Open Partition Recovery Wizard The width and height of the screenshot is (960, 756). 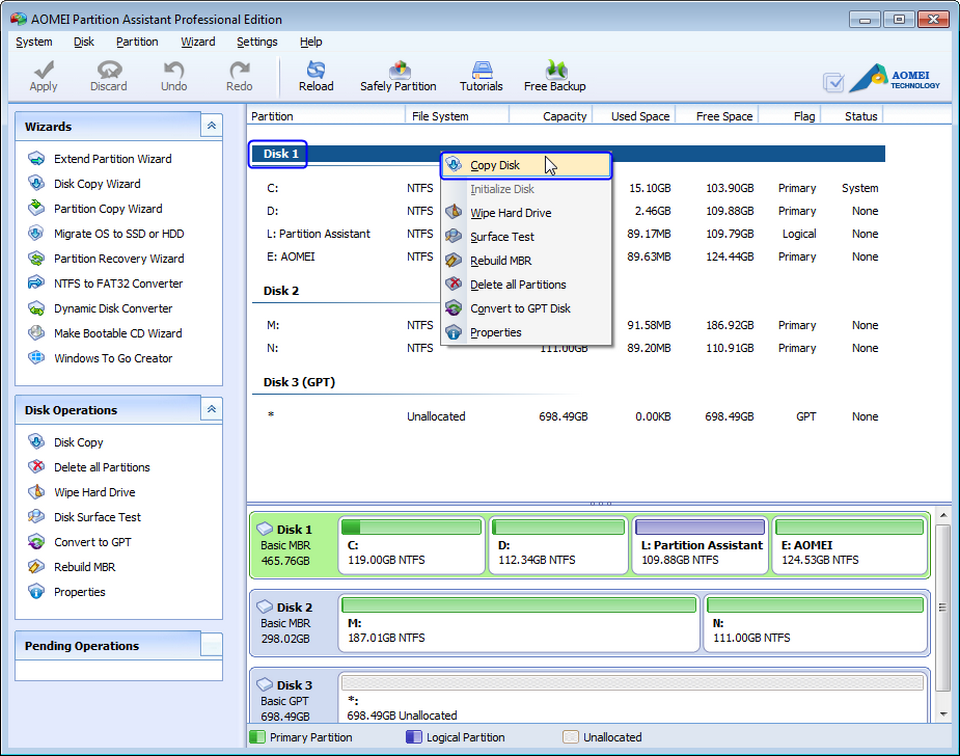coord(107,258)
